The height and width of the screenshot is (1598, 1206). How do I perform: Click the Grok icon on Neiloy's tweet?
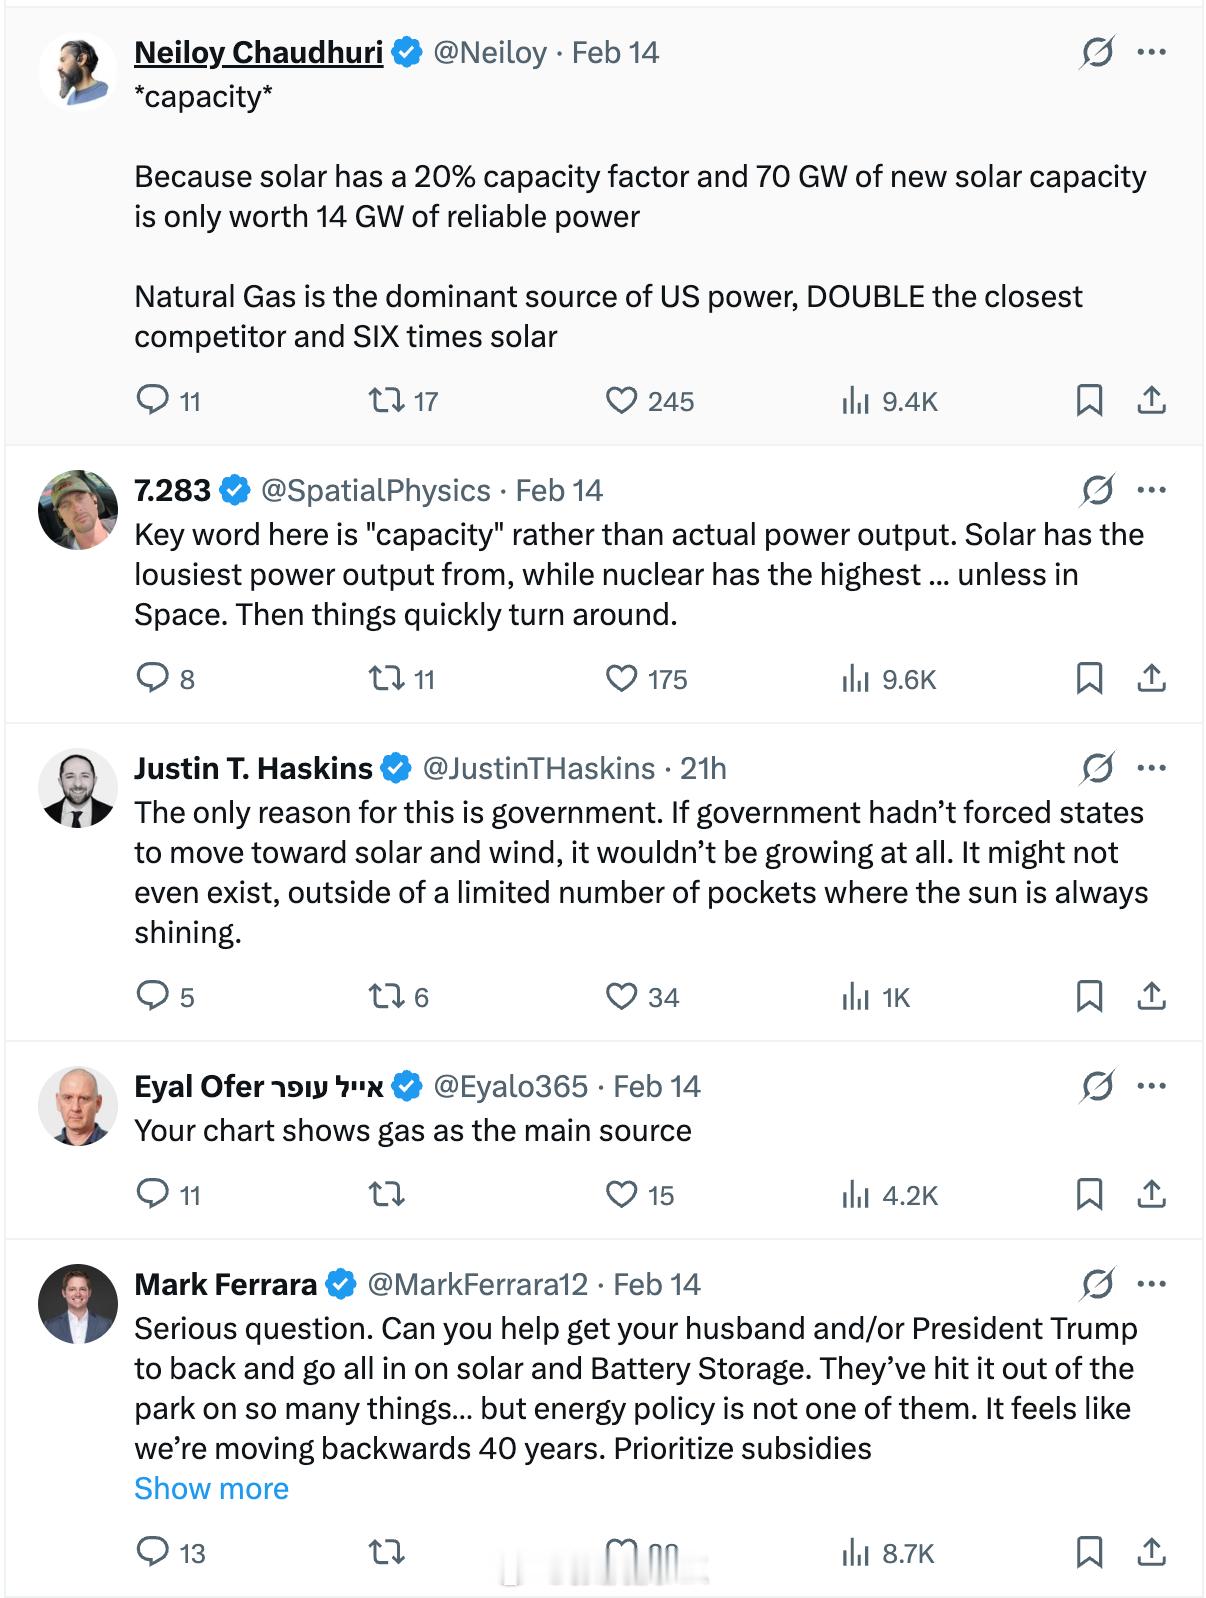(1097, 52)
